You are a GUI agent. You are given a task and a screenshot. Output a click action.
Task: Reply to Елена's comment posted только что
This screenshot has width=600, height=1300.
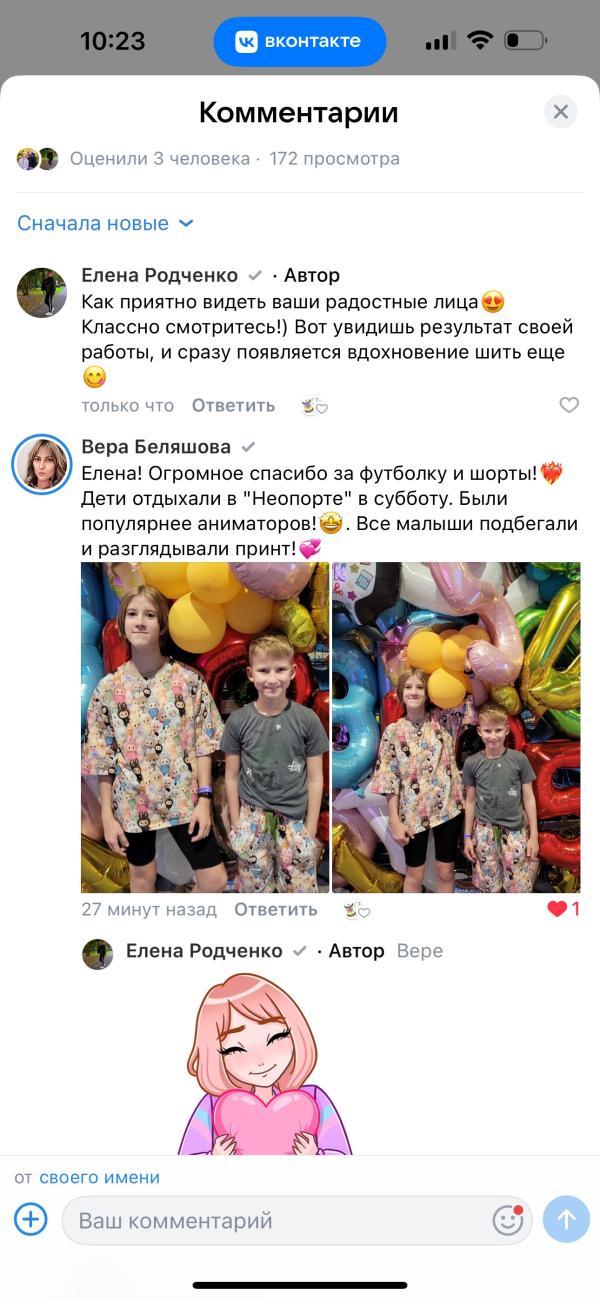(x=233, y=405)
